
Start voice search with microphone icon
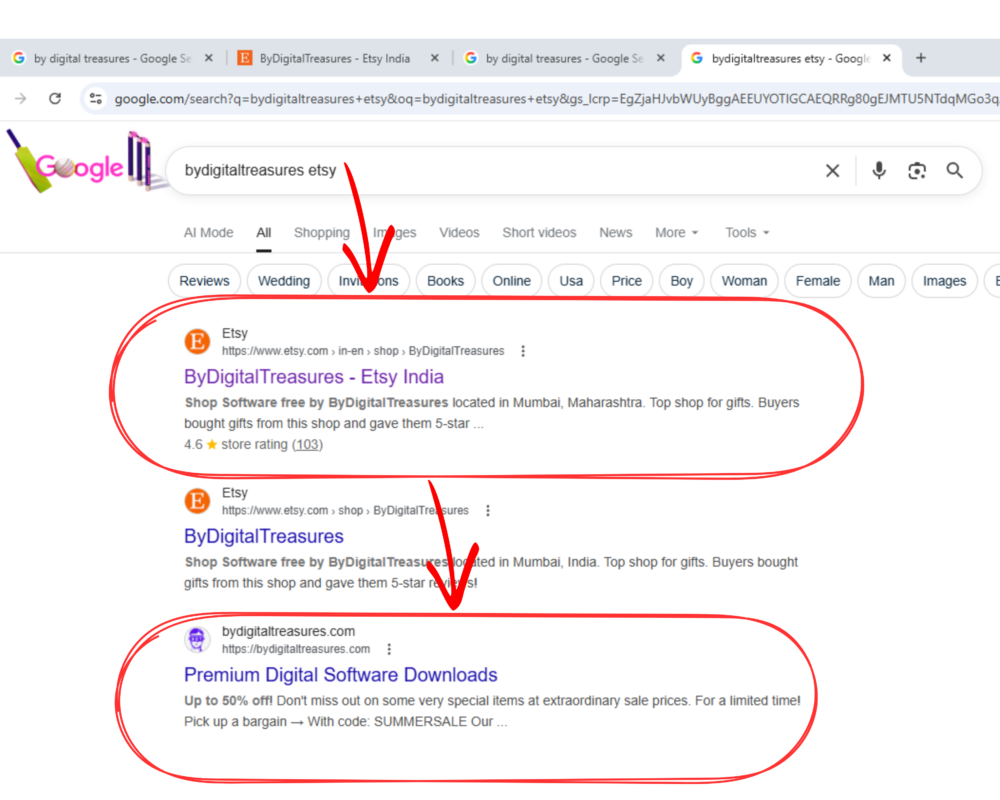(x=879, y=170)
